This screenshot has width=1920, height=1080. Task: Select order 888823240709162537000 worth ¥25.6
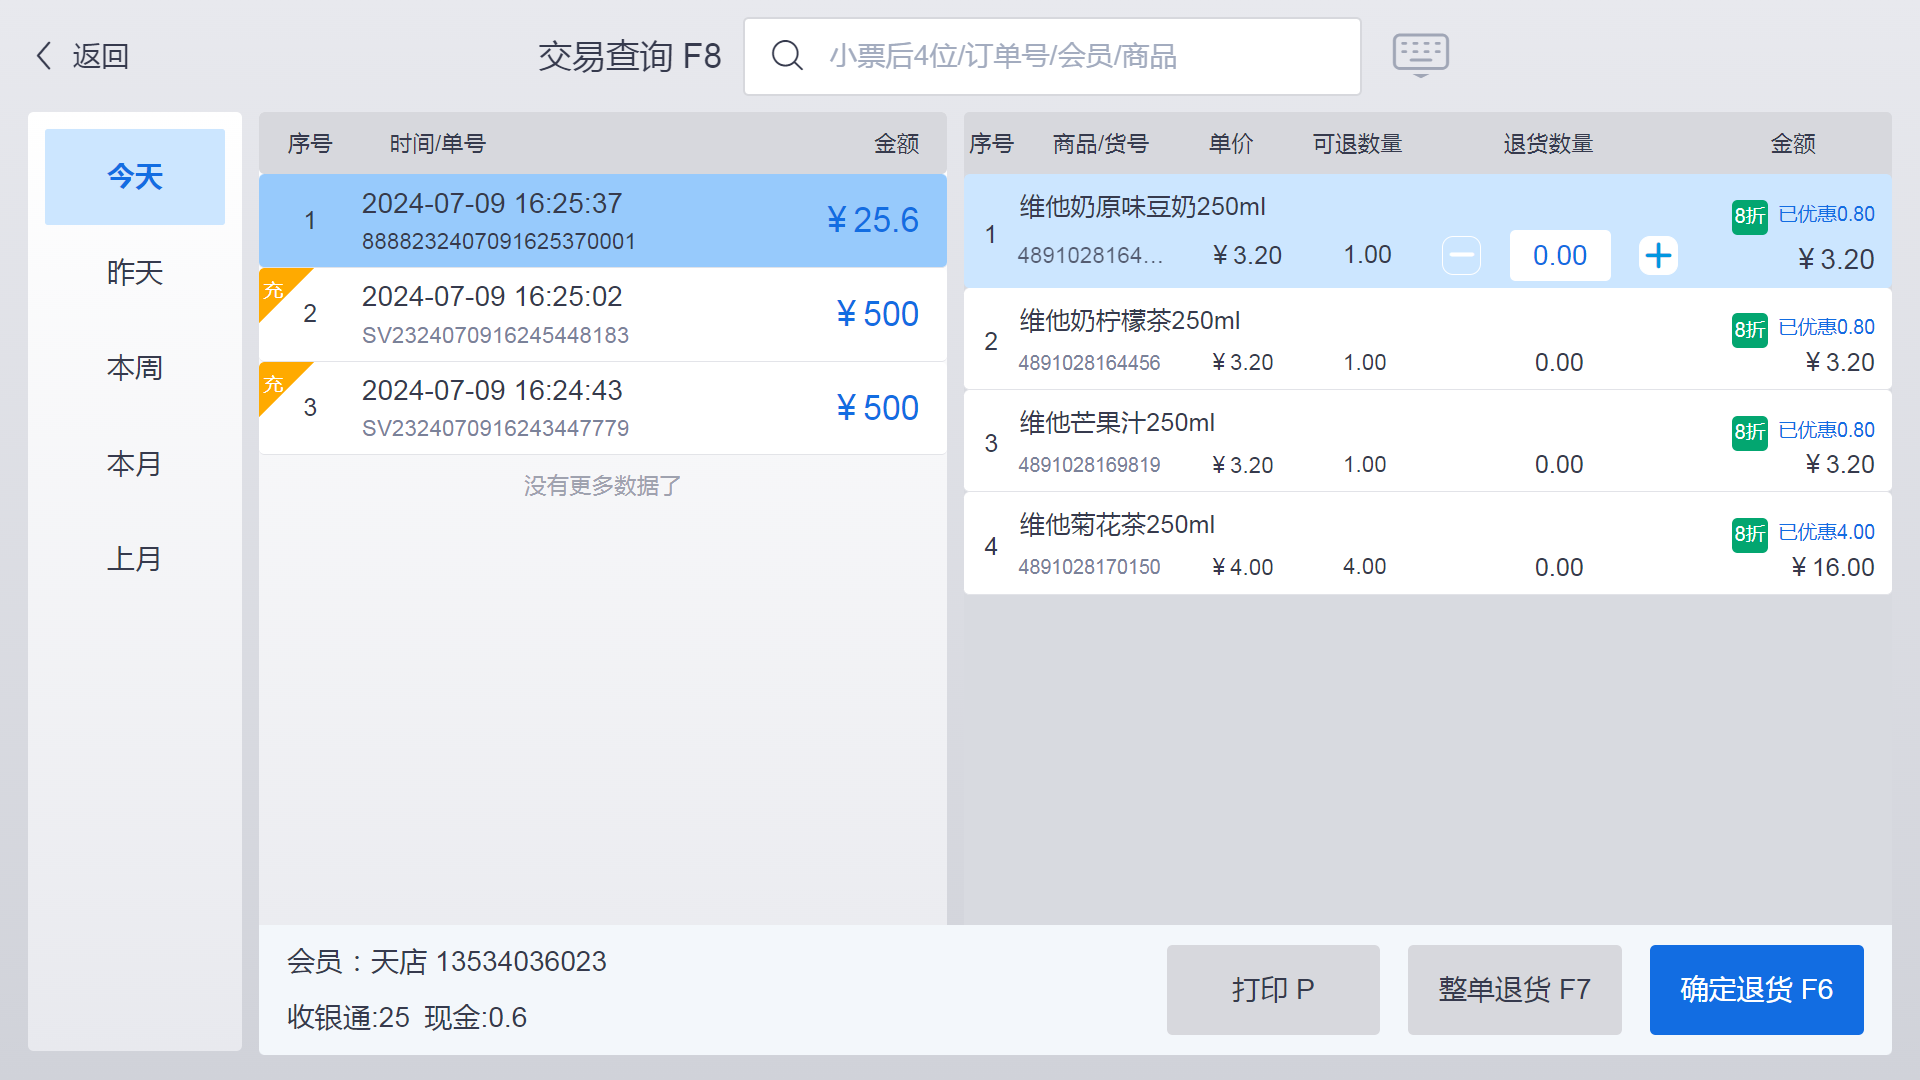coord(601,220)
